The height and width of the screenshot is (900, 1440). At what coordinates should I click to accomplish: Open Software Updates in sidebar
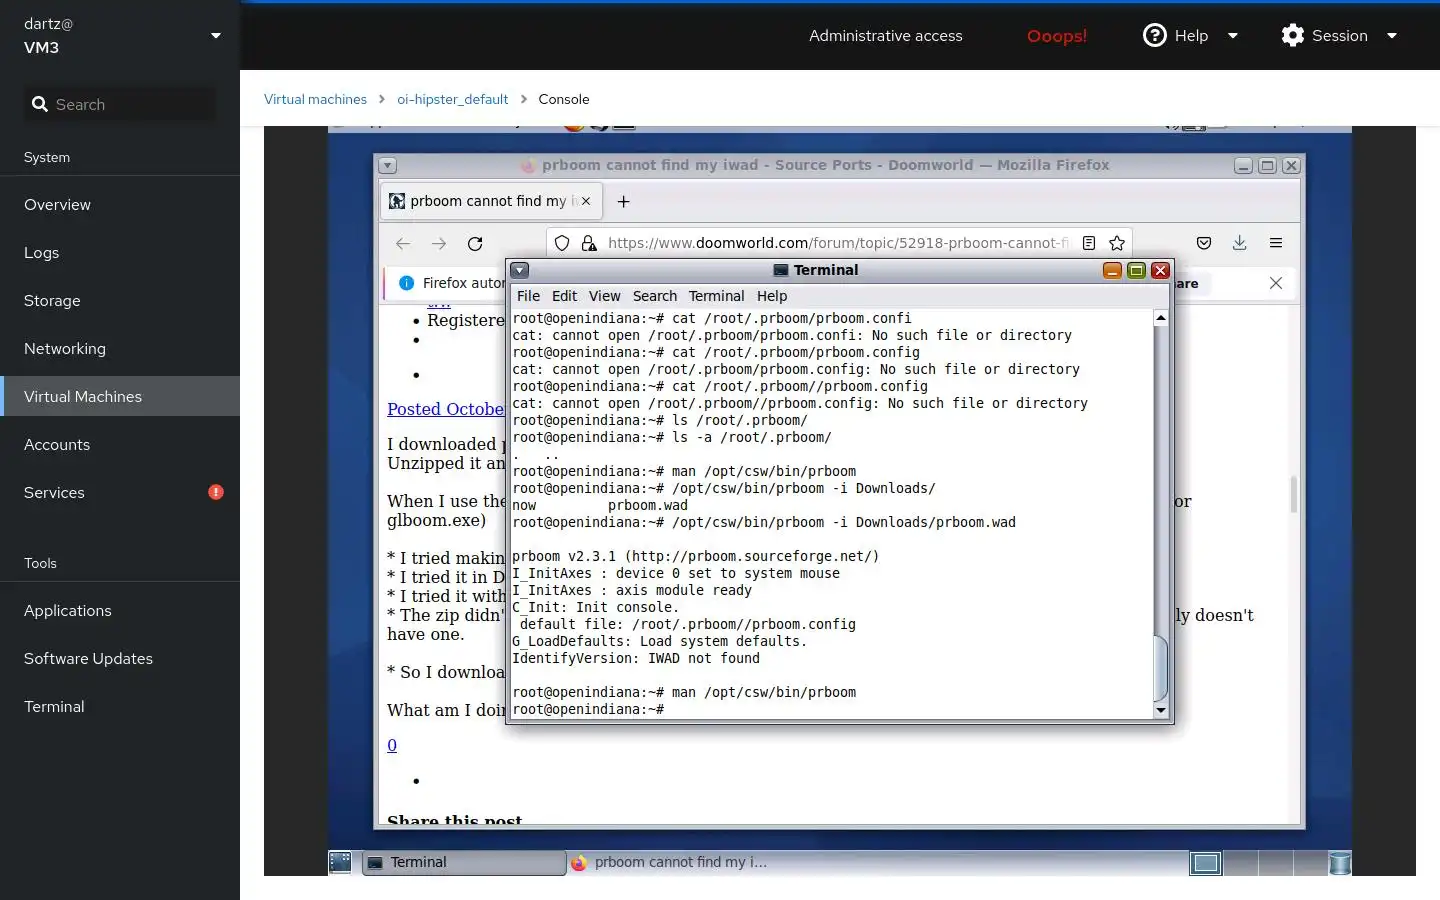[x=120, y=658]
